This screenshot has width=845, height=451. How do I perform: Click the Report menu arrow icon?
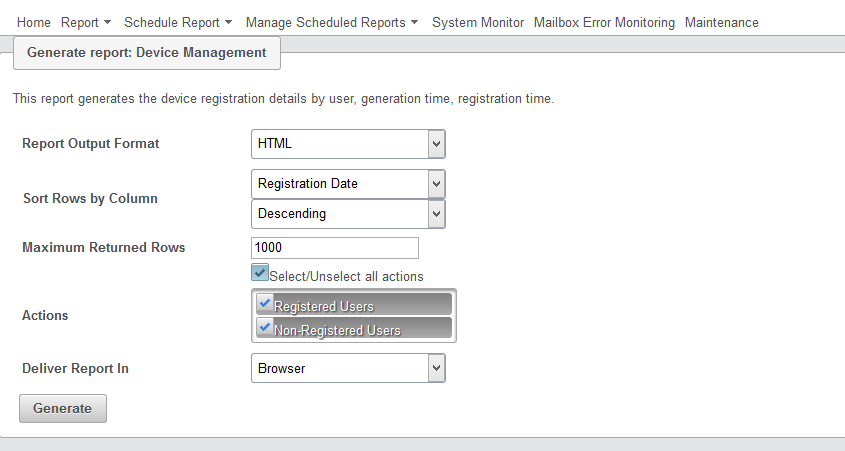[x=108, y=23]
